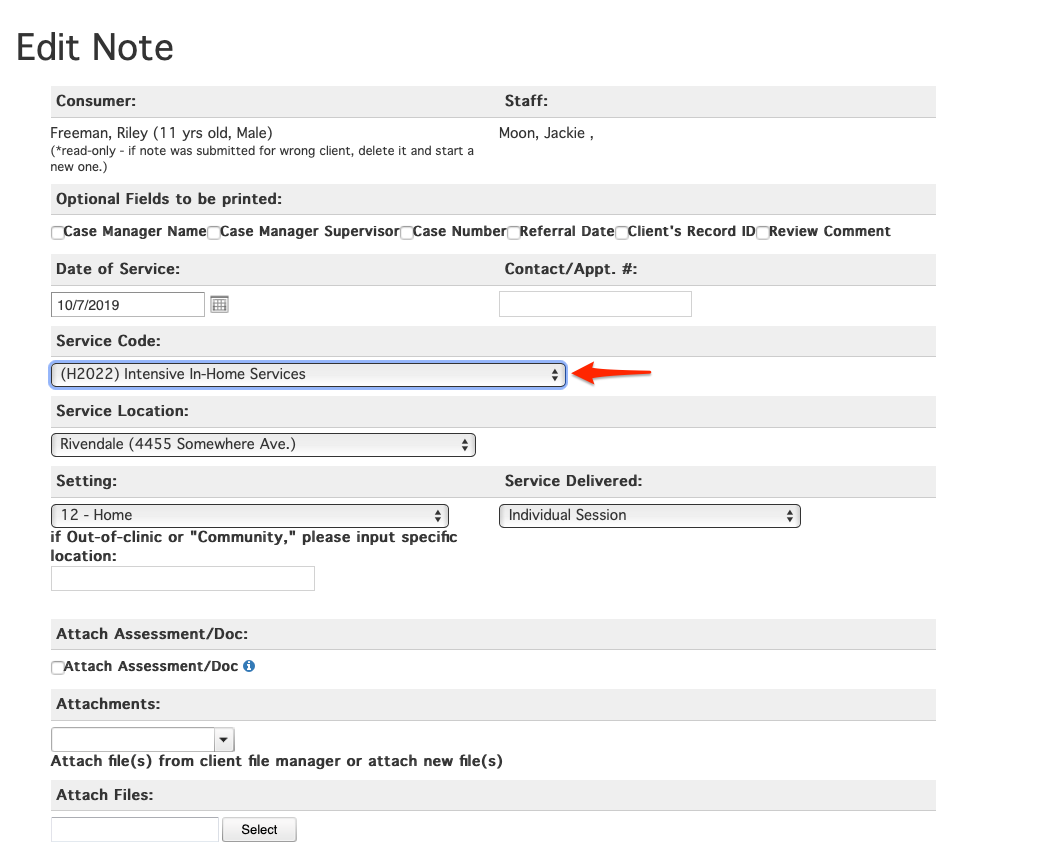Click the empty Attachments text field

click(x=133, y=739)
